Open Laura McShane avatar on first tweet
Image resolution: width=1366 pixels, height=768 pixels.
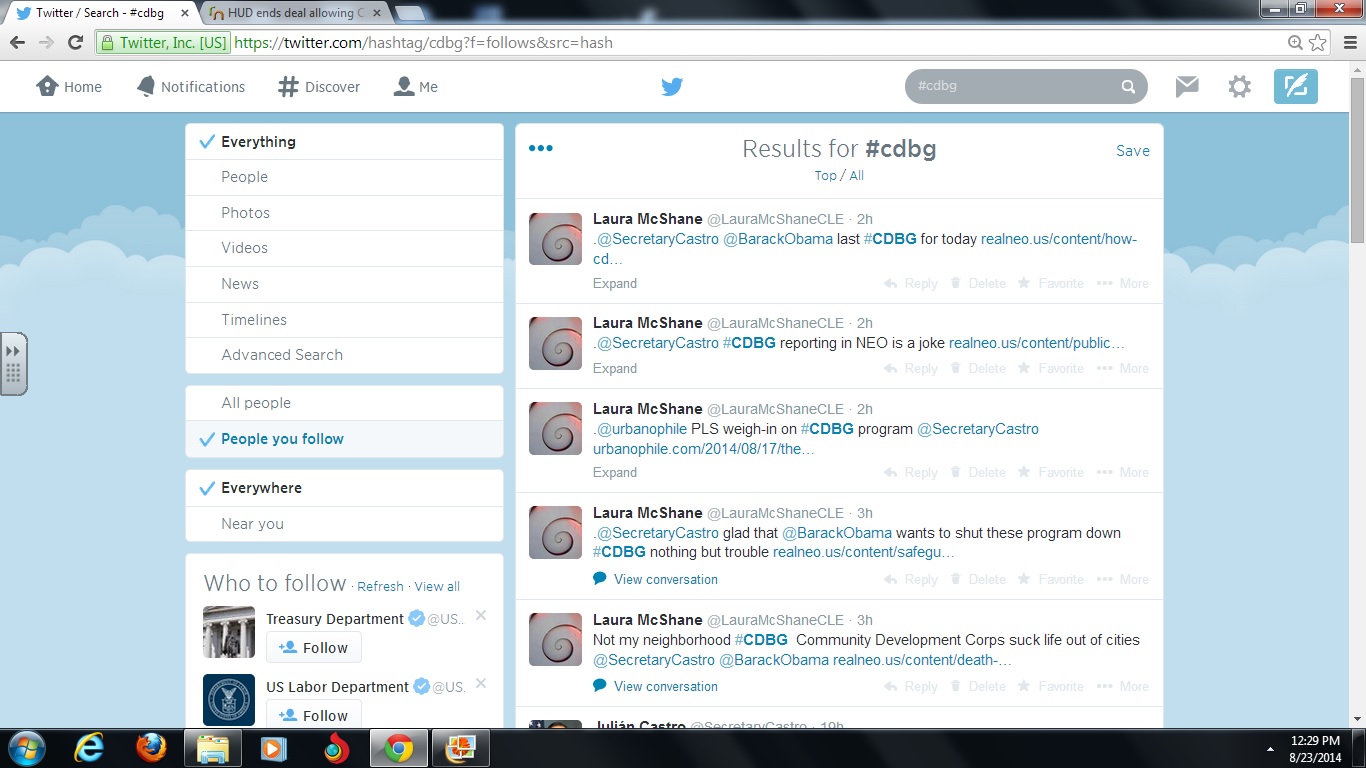click(555, 239)
